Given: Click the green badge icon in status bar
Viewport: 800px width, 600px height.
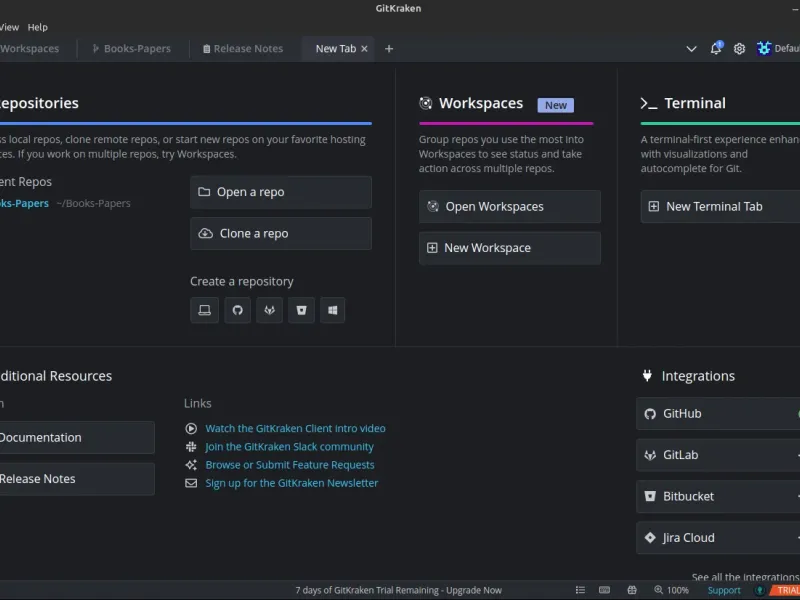Looking at the screenshot, I should pos(760,590).
